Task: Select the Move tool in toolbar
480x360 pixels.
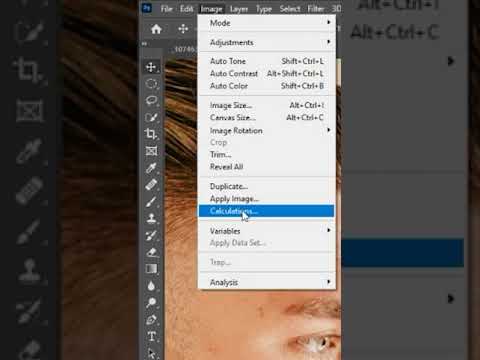Action: pyautogui.click(x=151, y=67)
